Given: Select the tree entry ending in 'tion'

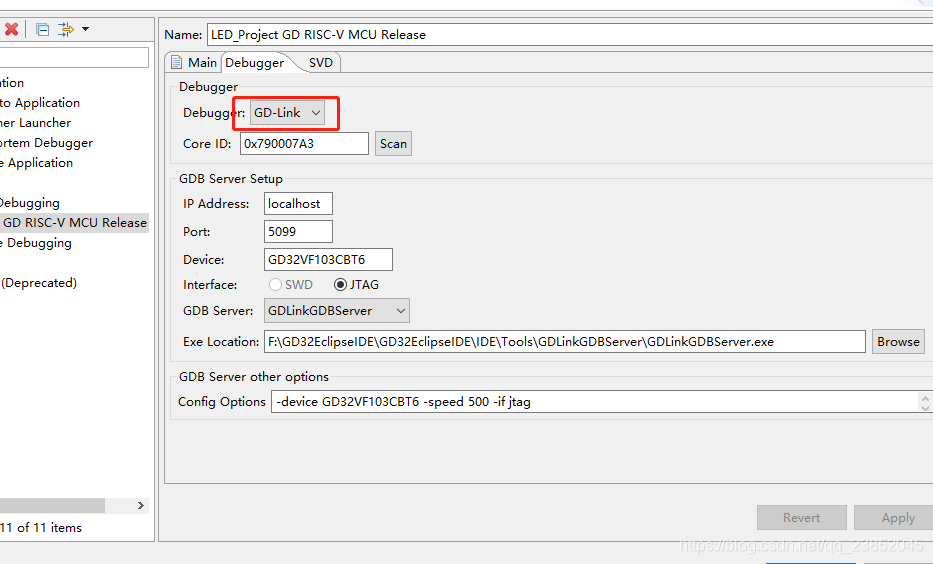Looking at the screenshot, I should coord(12,83).
